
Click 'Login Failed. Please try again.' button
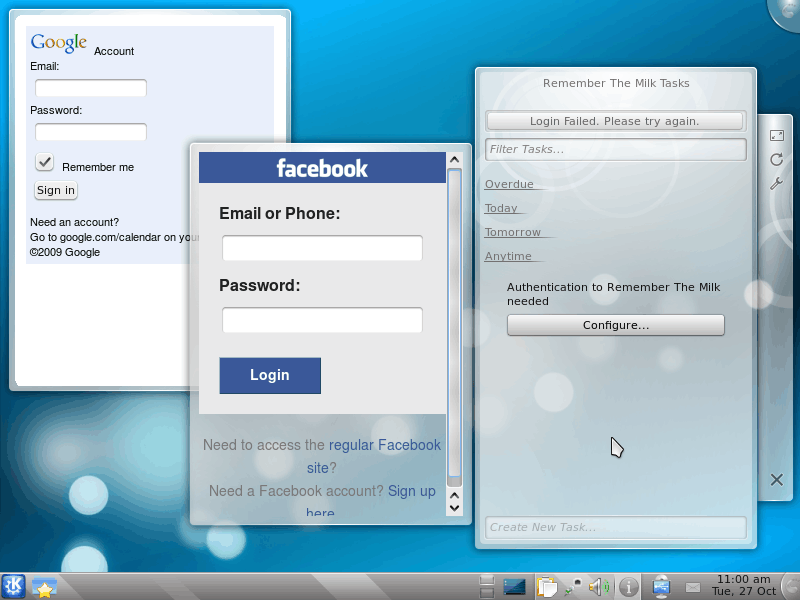pyautogui.click(x=615, y=121)
